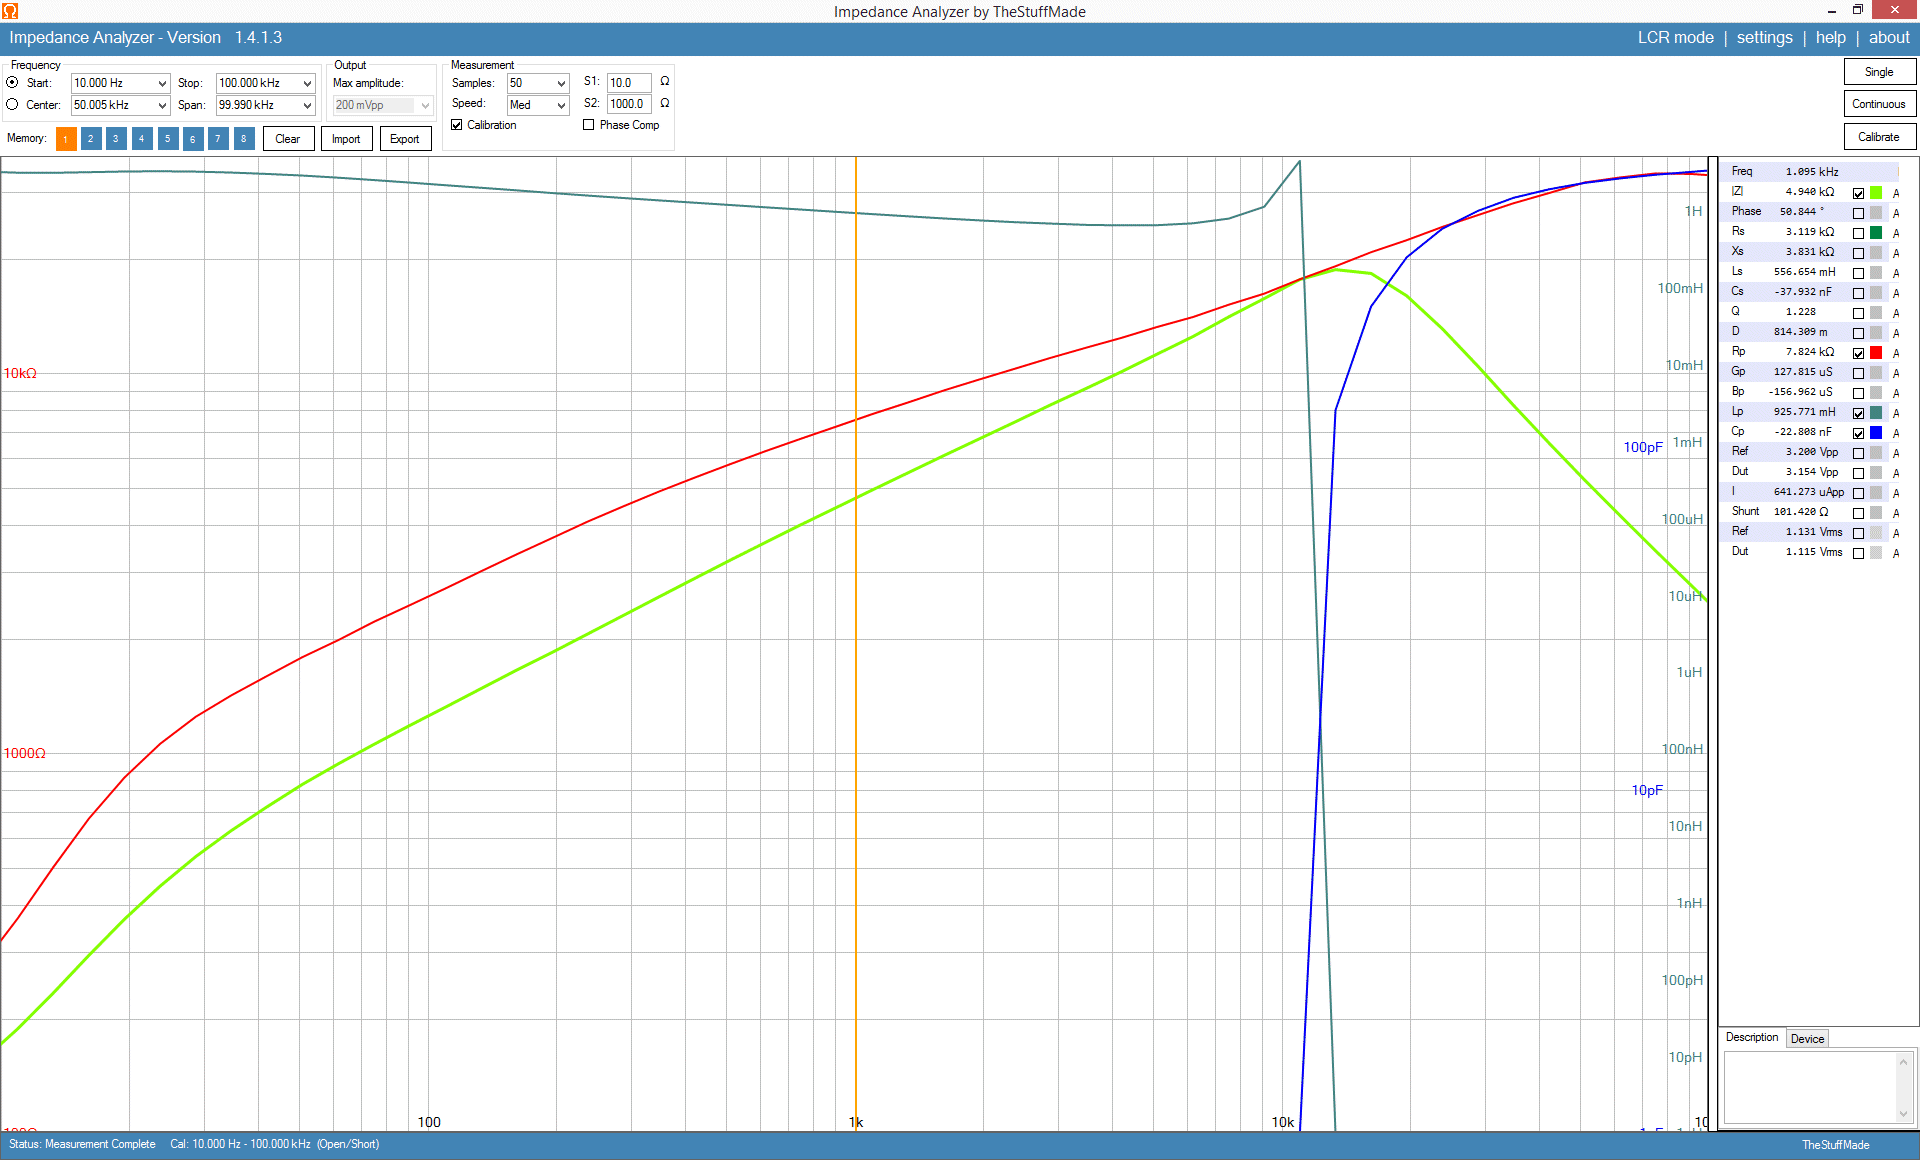Click the Export button
This screenshot has width=1920, height=1160.
point(405,139)
